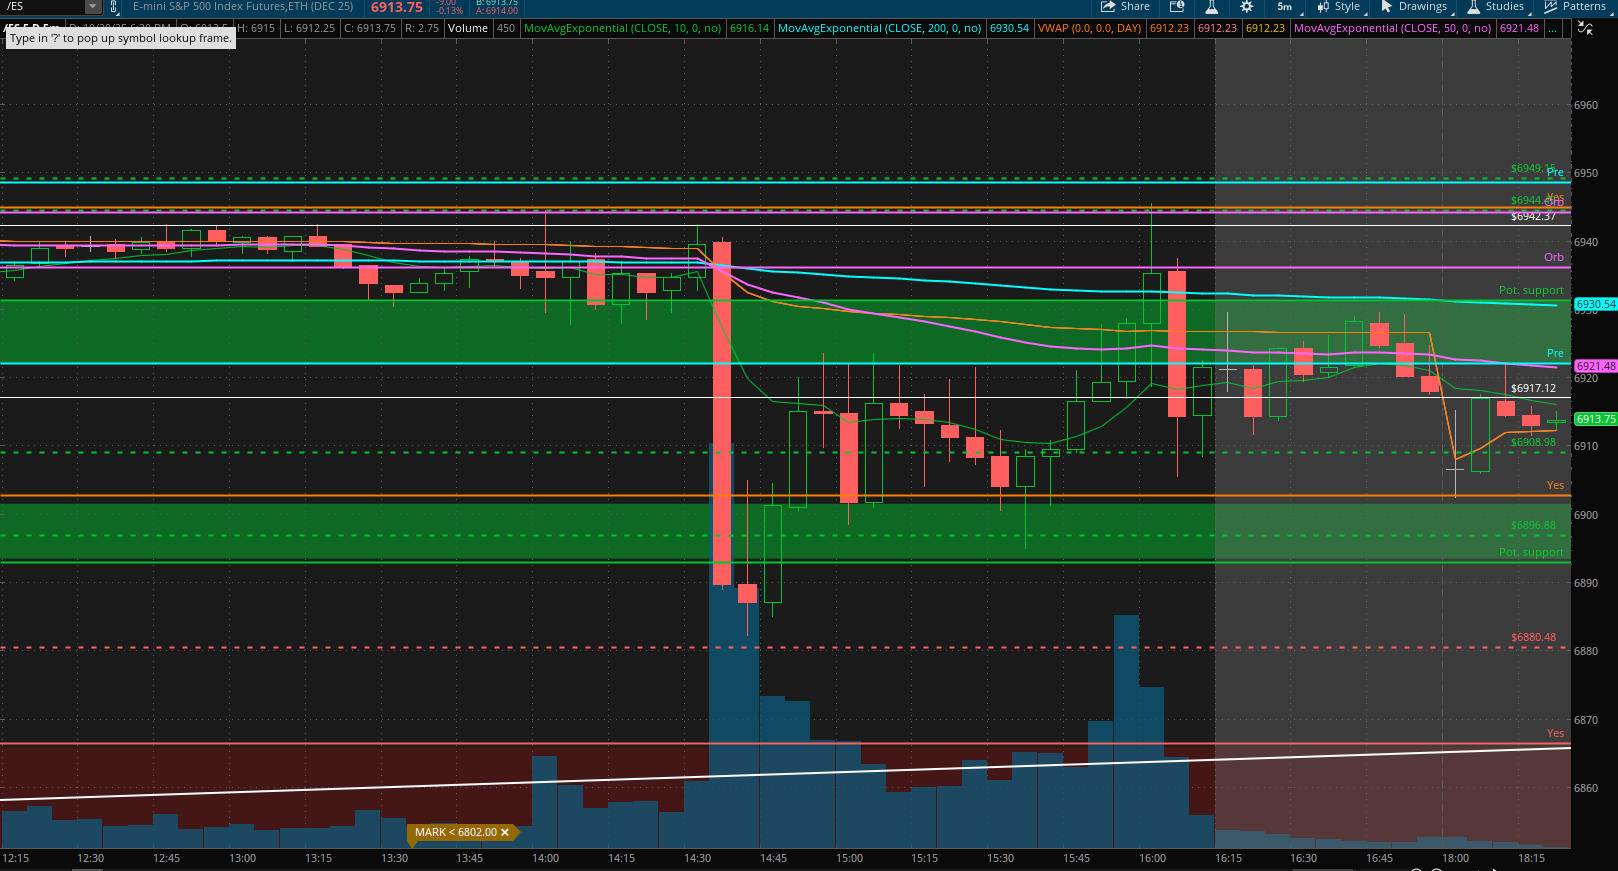Click the 6870 price axis label
Screen dimensions: 1618x871
[x=1586, y=720]
